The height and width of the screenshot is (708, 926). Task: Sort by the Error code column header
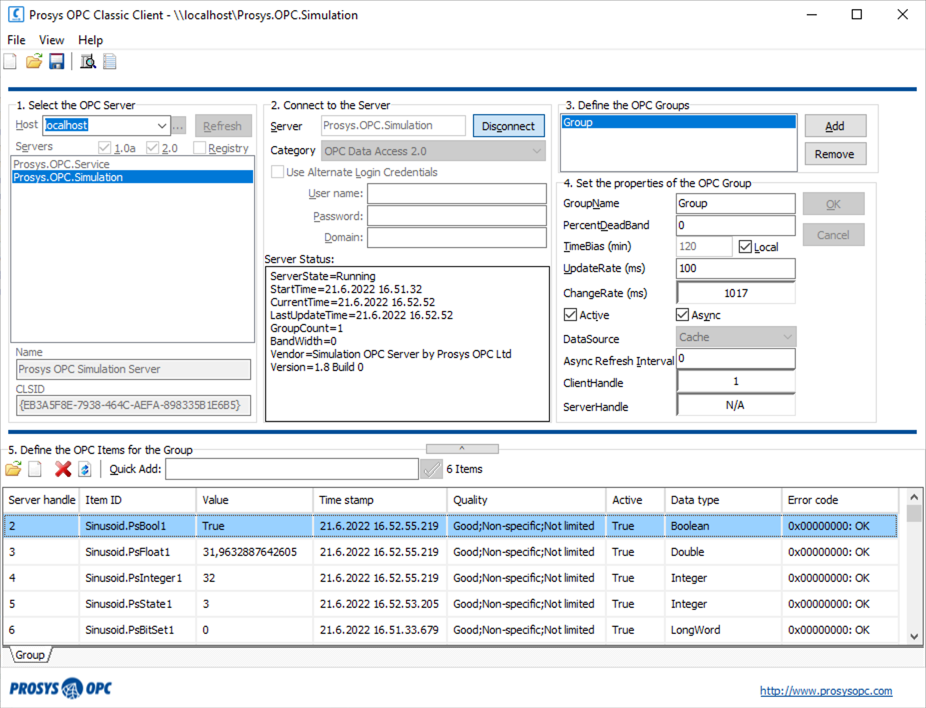[x=840, y=500]
